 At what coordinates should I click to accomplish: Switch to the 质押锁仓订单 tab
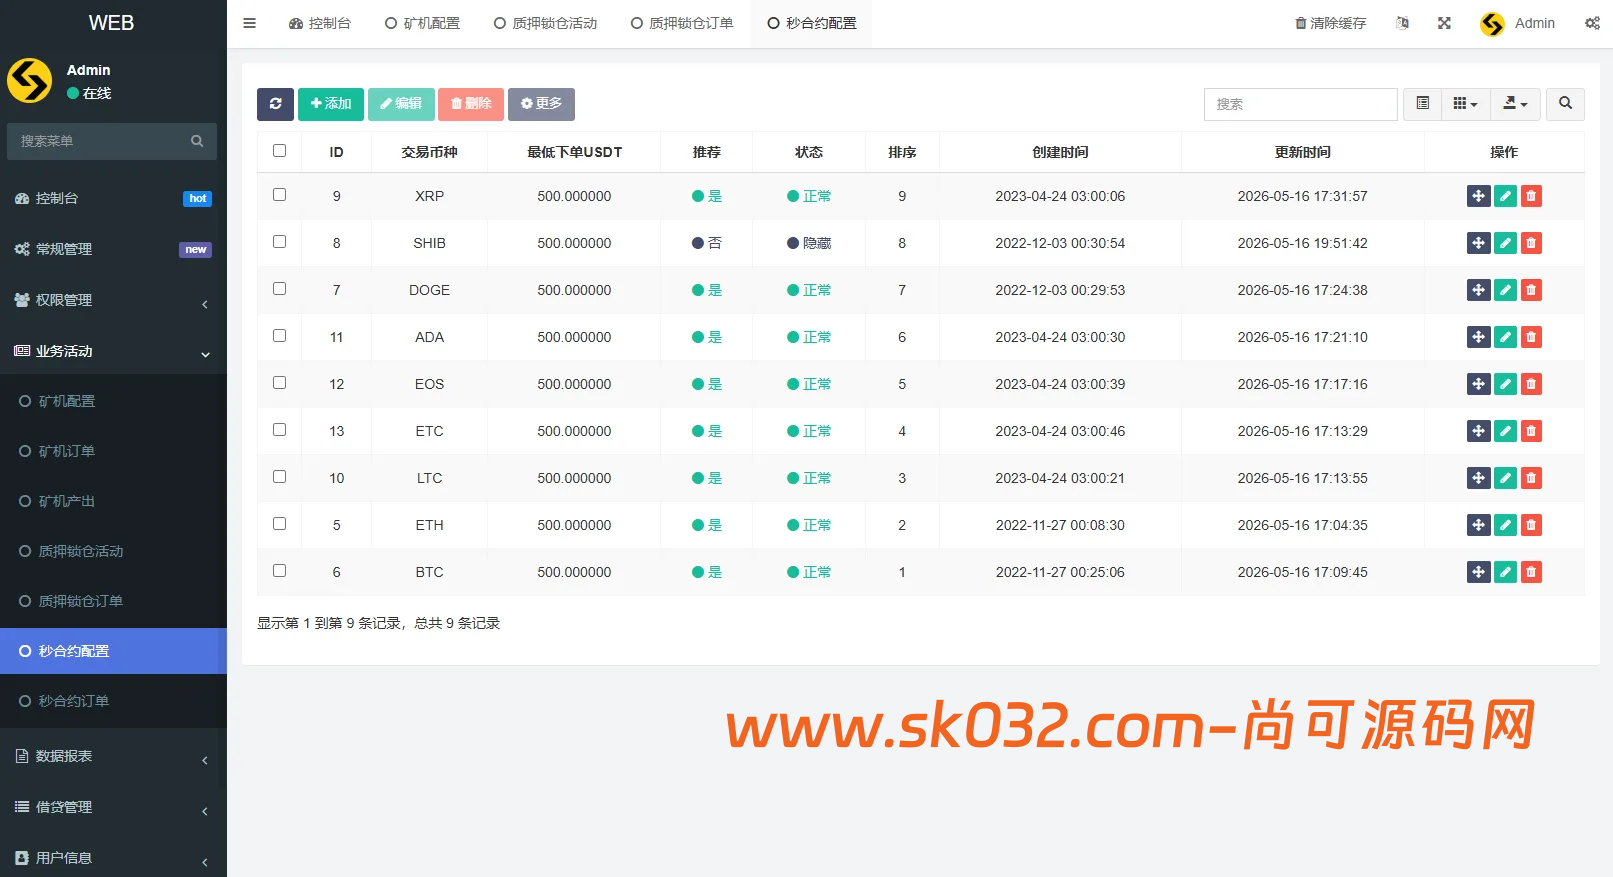(682, 23)
